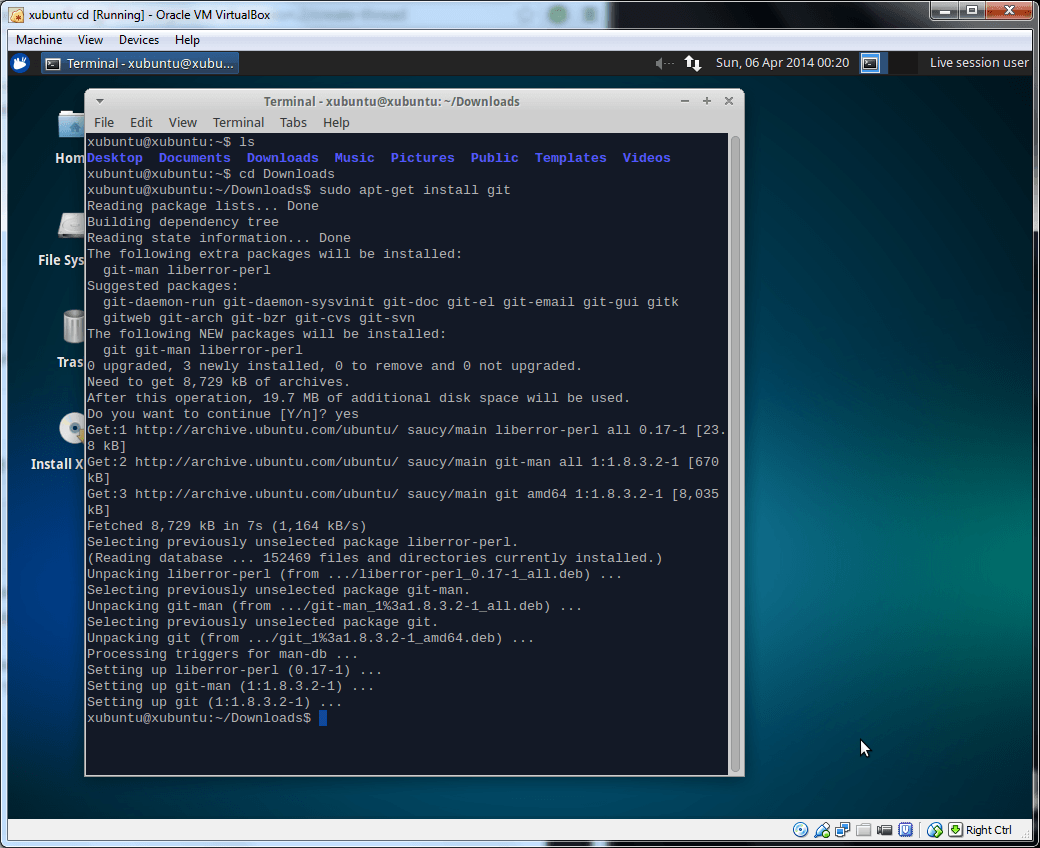This screenshot has width=1040, height=848.
Task: Click the 'sudo apt-get install git' command line
Action: click(x=298, y=190)
